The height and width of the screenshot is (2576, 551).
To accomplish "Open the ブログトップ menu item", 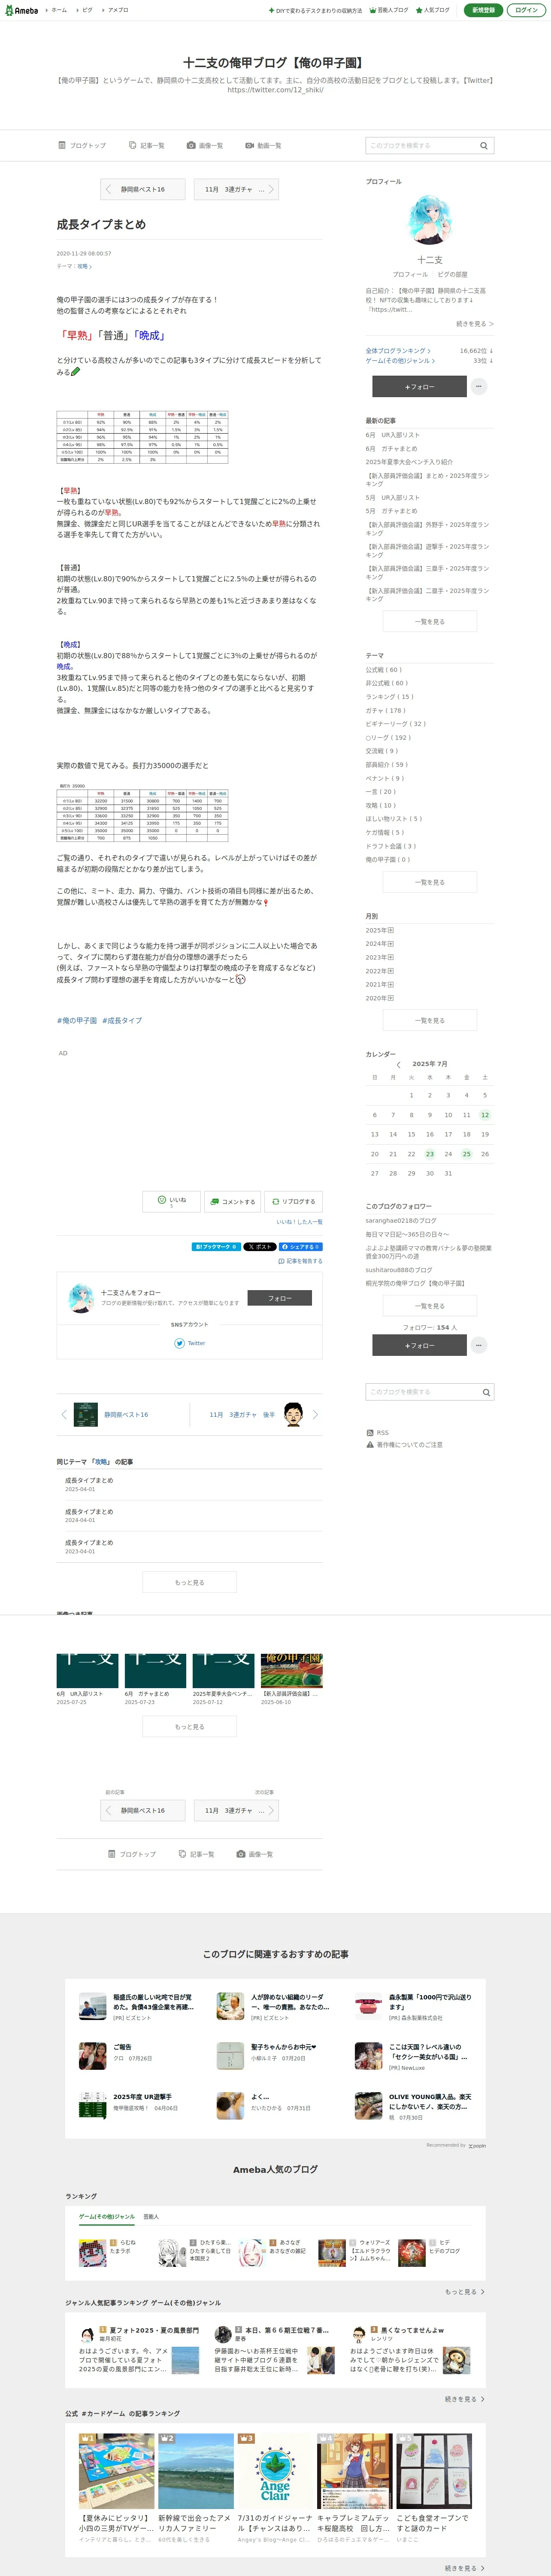I will pos(82,145).
